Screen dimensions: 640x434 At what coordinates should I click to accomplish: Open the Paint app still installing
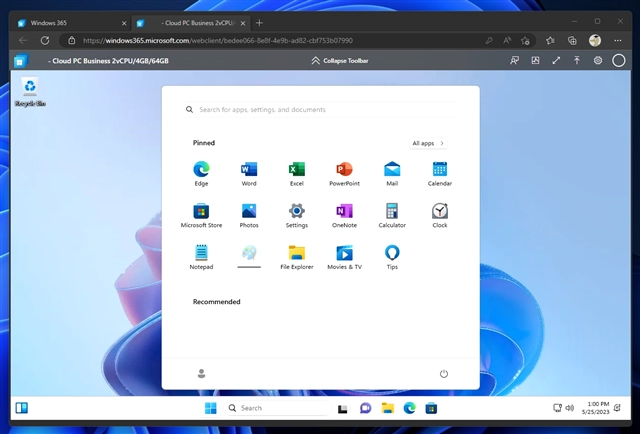pyautogui.click(x=249, y=257)
